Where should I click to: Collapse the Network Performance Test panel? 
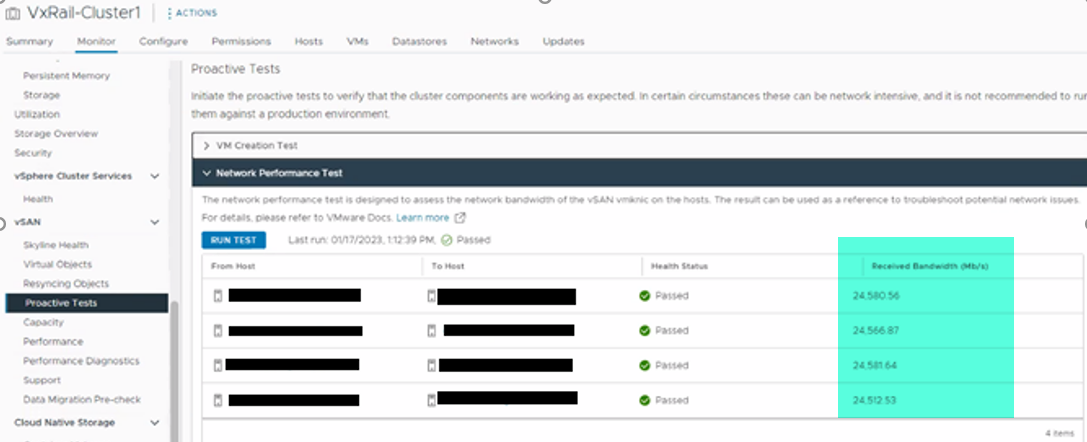point(207,173)
